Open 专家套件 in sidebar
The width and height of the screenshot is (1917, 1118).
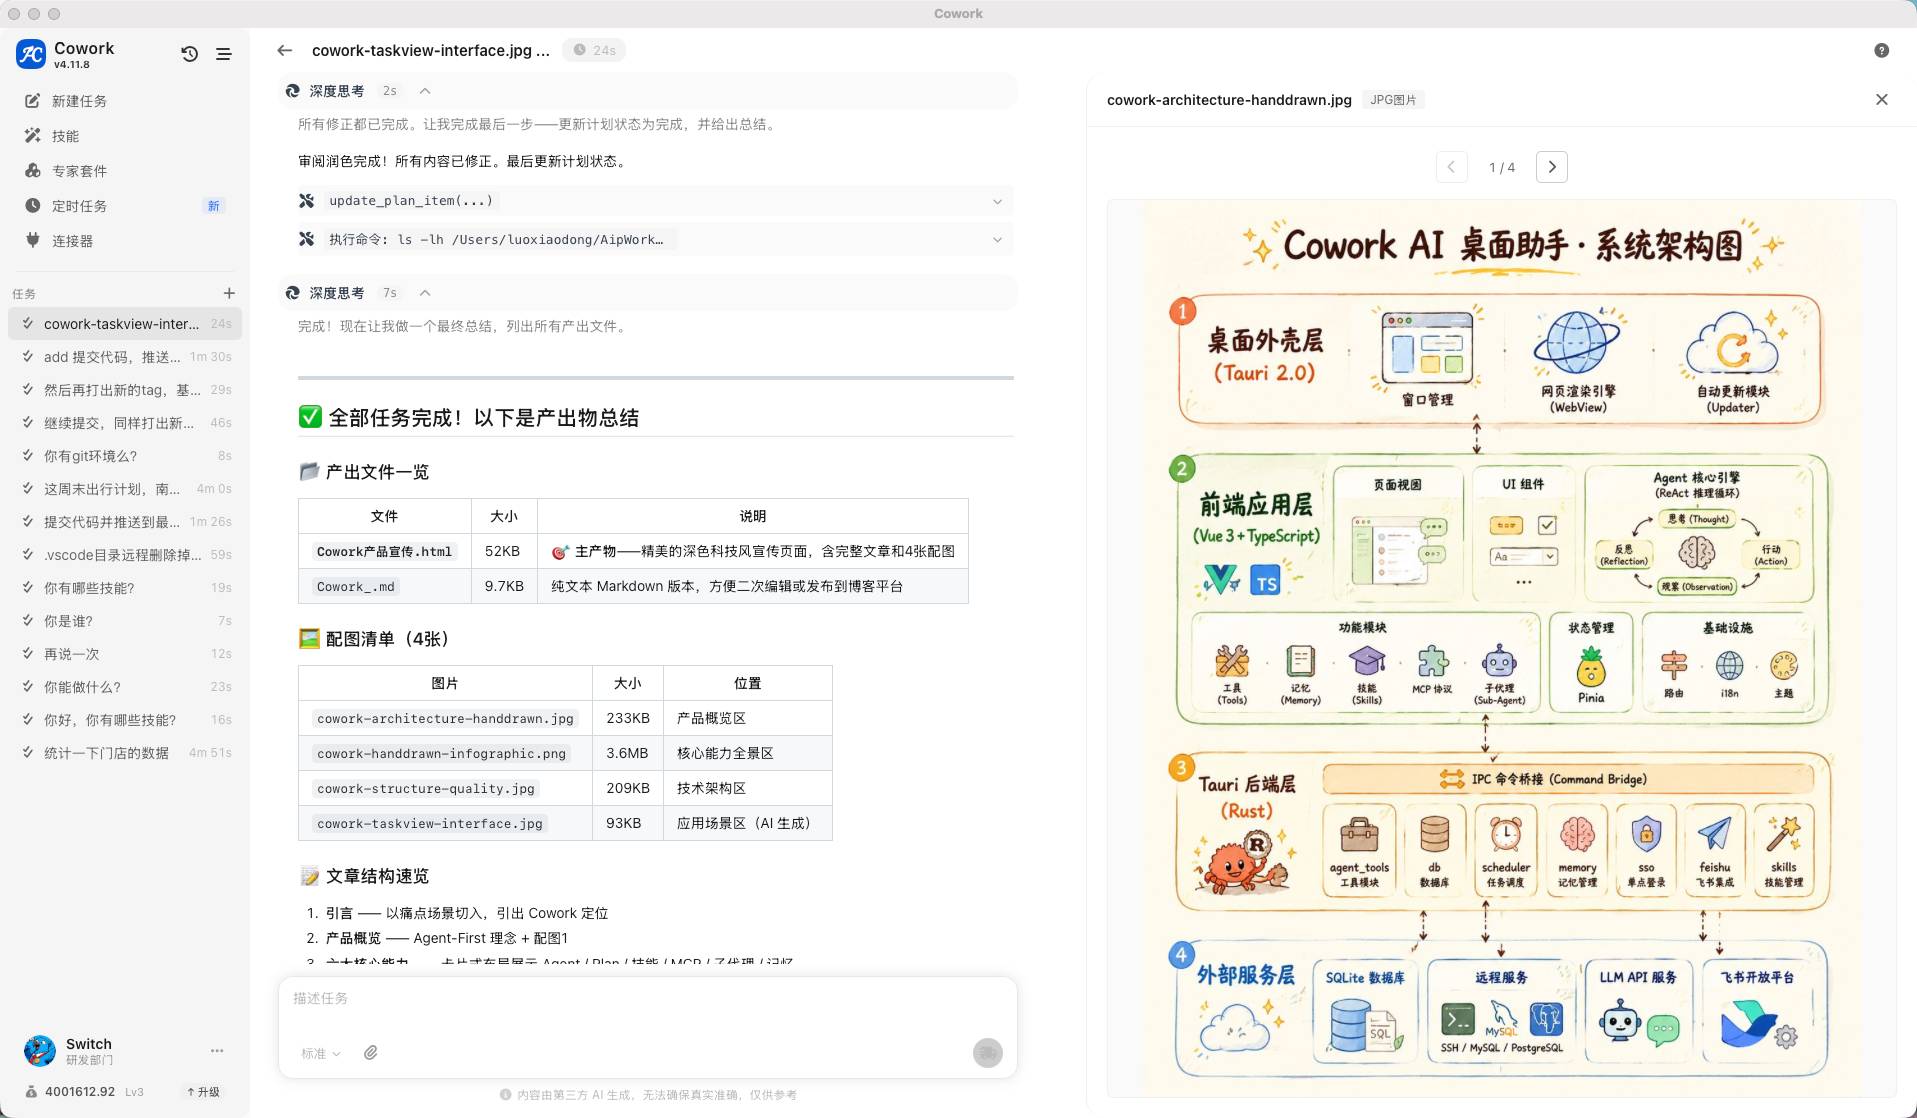click(x=125, y=171)
